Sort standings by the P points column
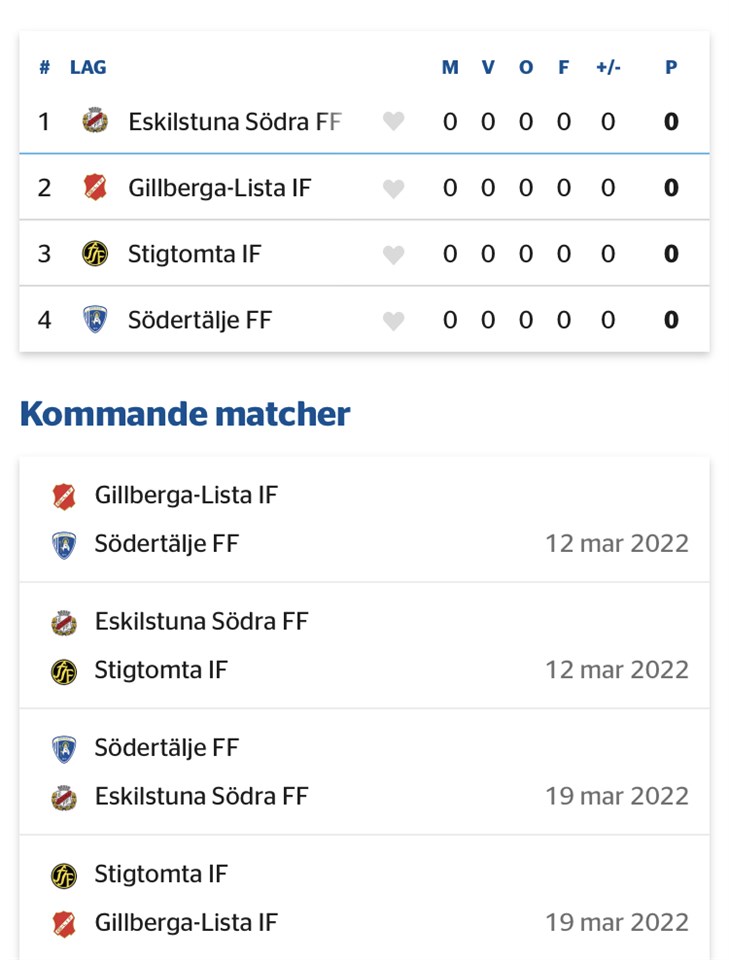Image resolution: width=729 pixels, height=960 pixels. pyautogui.click(x=671, y=68)
